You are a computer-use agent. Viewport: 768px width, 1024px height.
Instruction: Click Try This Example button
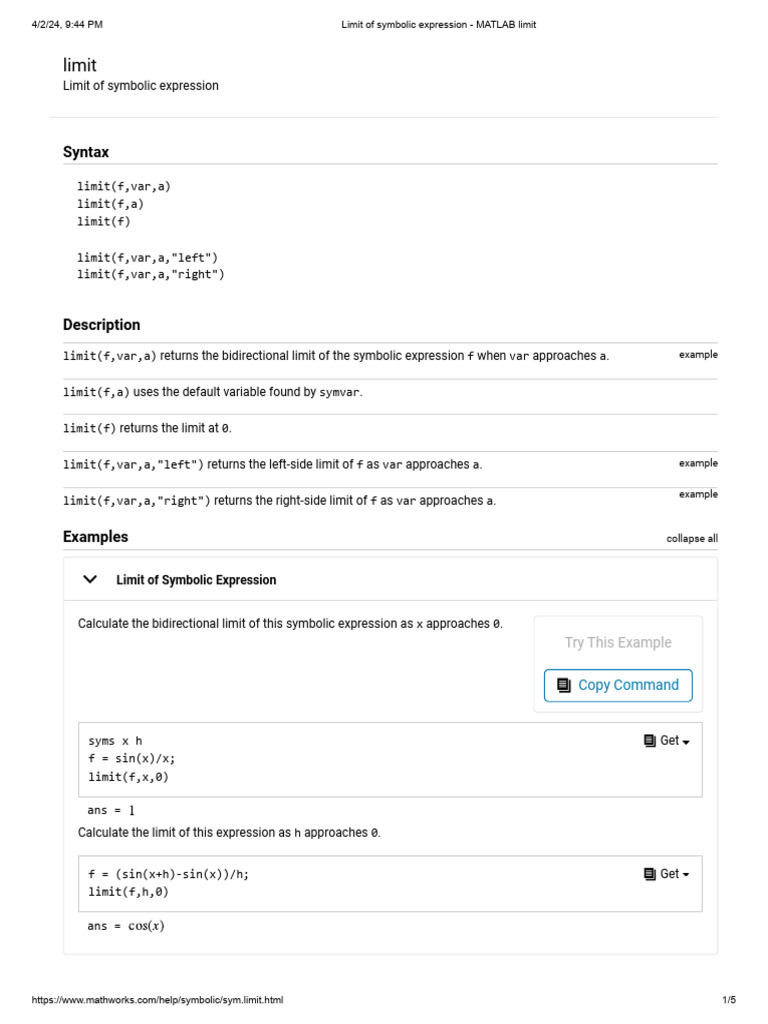pos(618,643)
